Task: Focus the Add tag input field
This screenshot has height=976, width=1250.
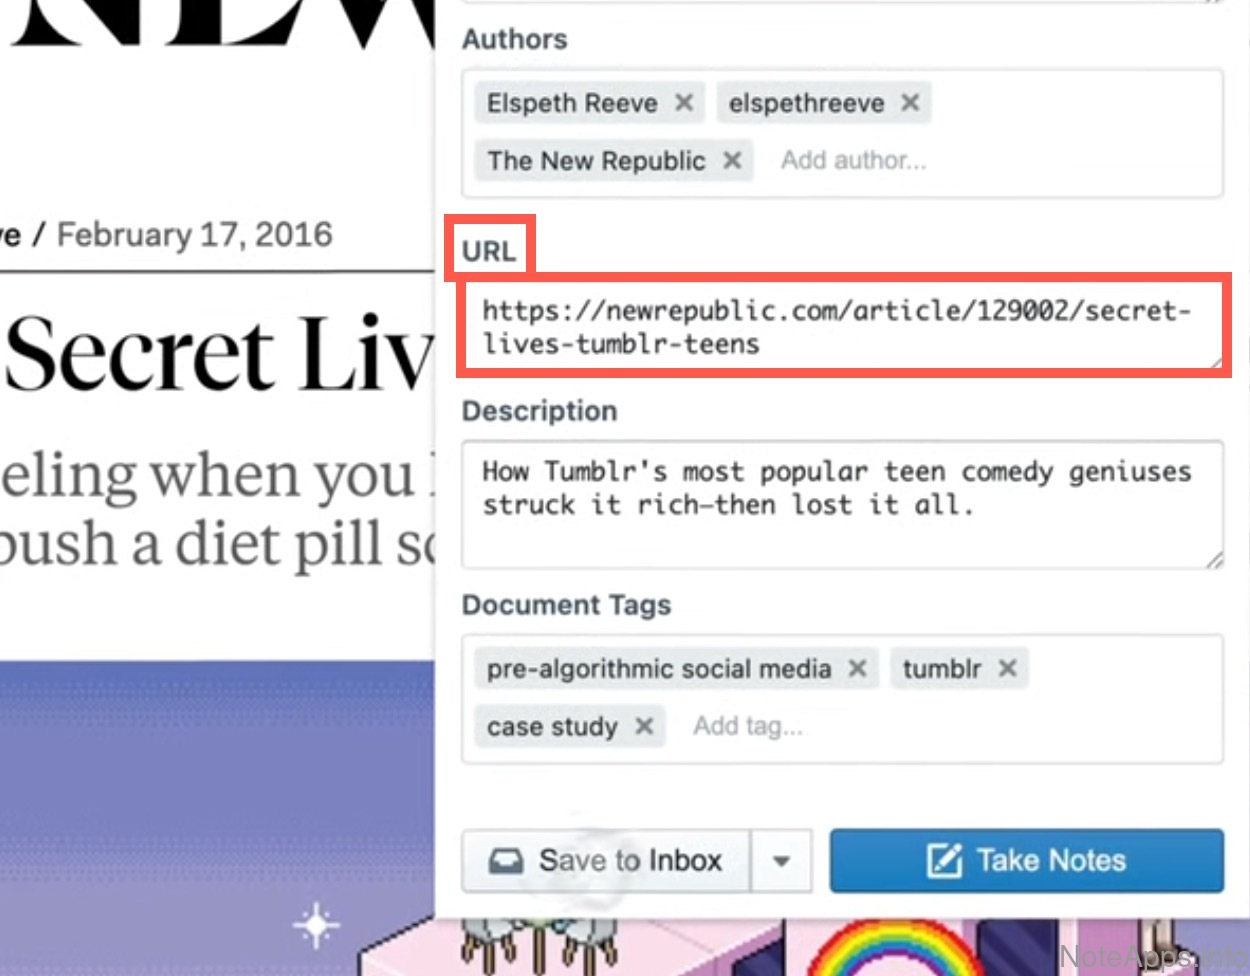Action: click(x=748, y=726)
